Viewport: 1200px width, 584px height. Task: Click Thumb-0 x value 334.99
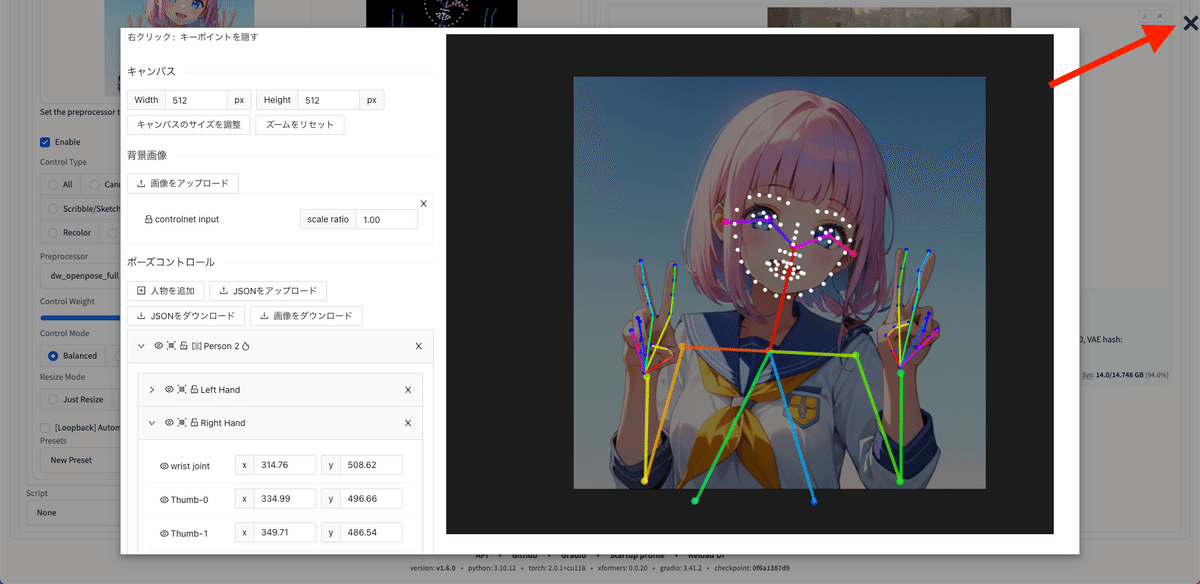point(285,498)
